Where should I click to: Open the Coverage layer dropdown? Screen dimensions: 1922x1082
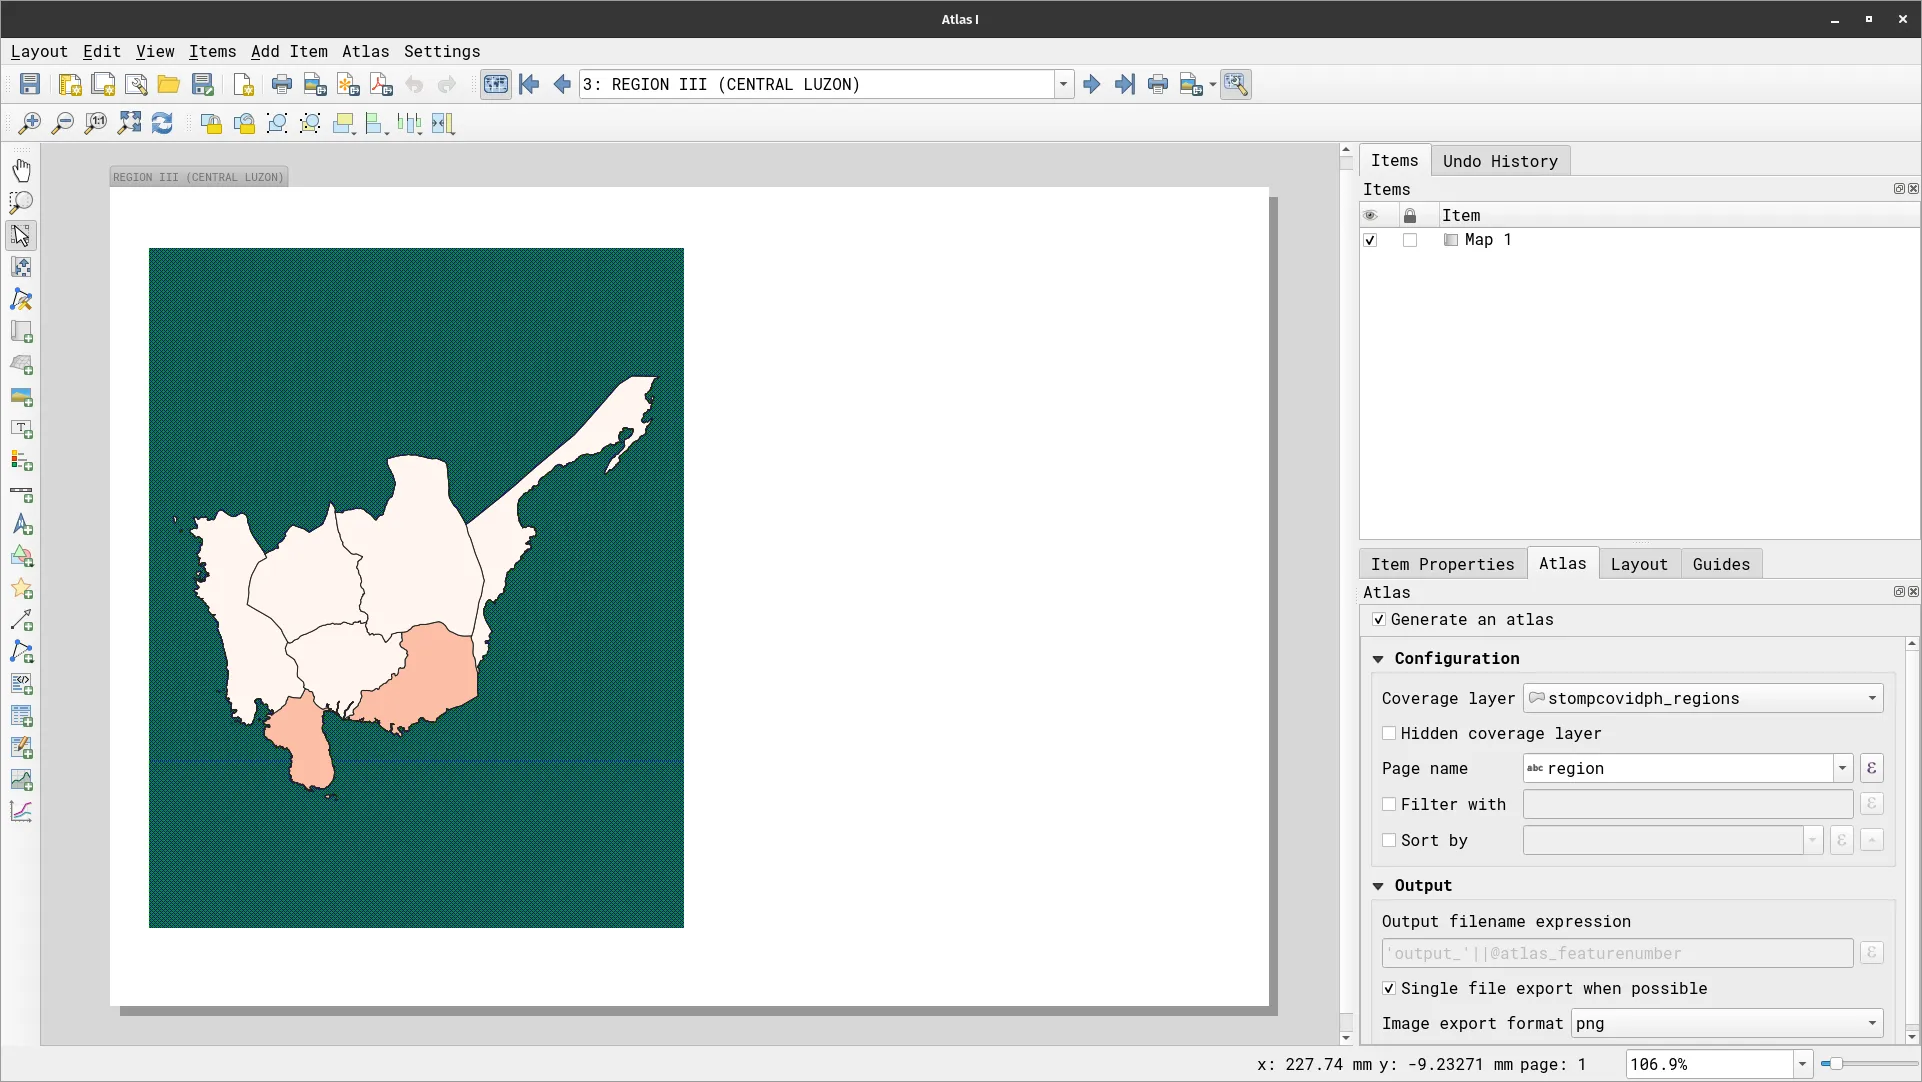(1702, 698)
